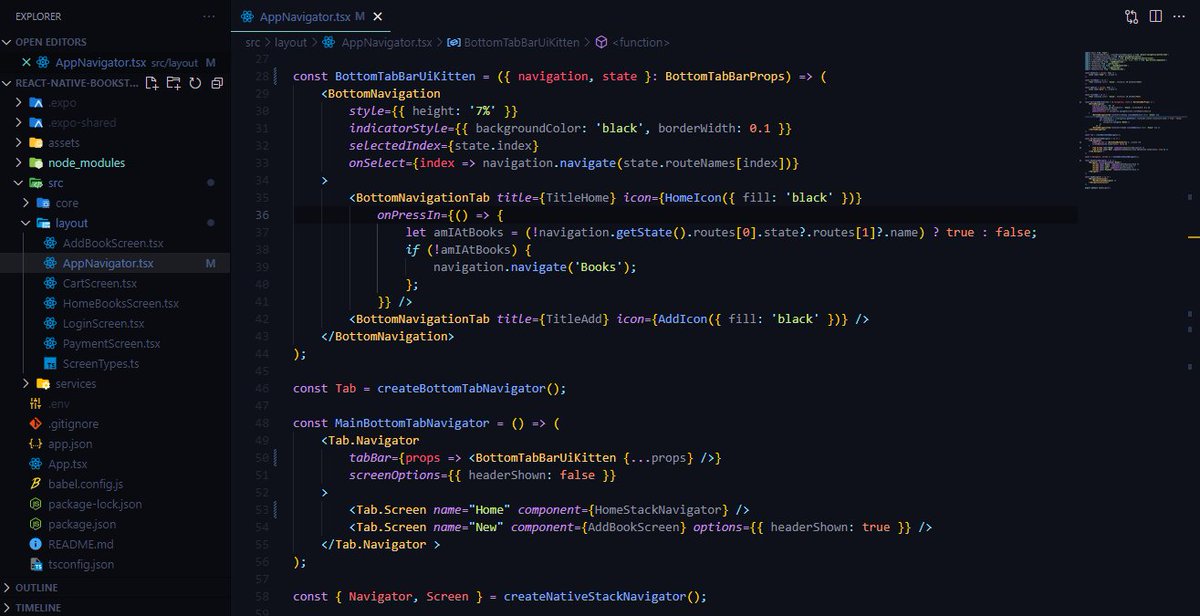Viewport: 1200px width, 616px height.
Task: Open ScreenTypes.ts file
Action: (x=100, y=363)
